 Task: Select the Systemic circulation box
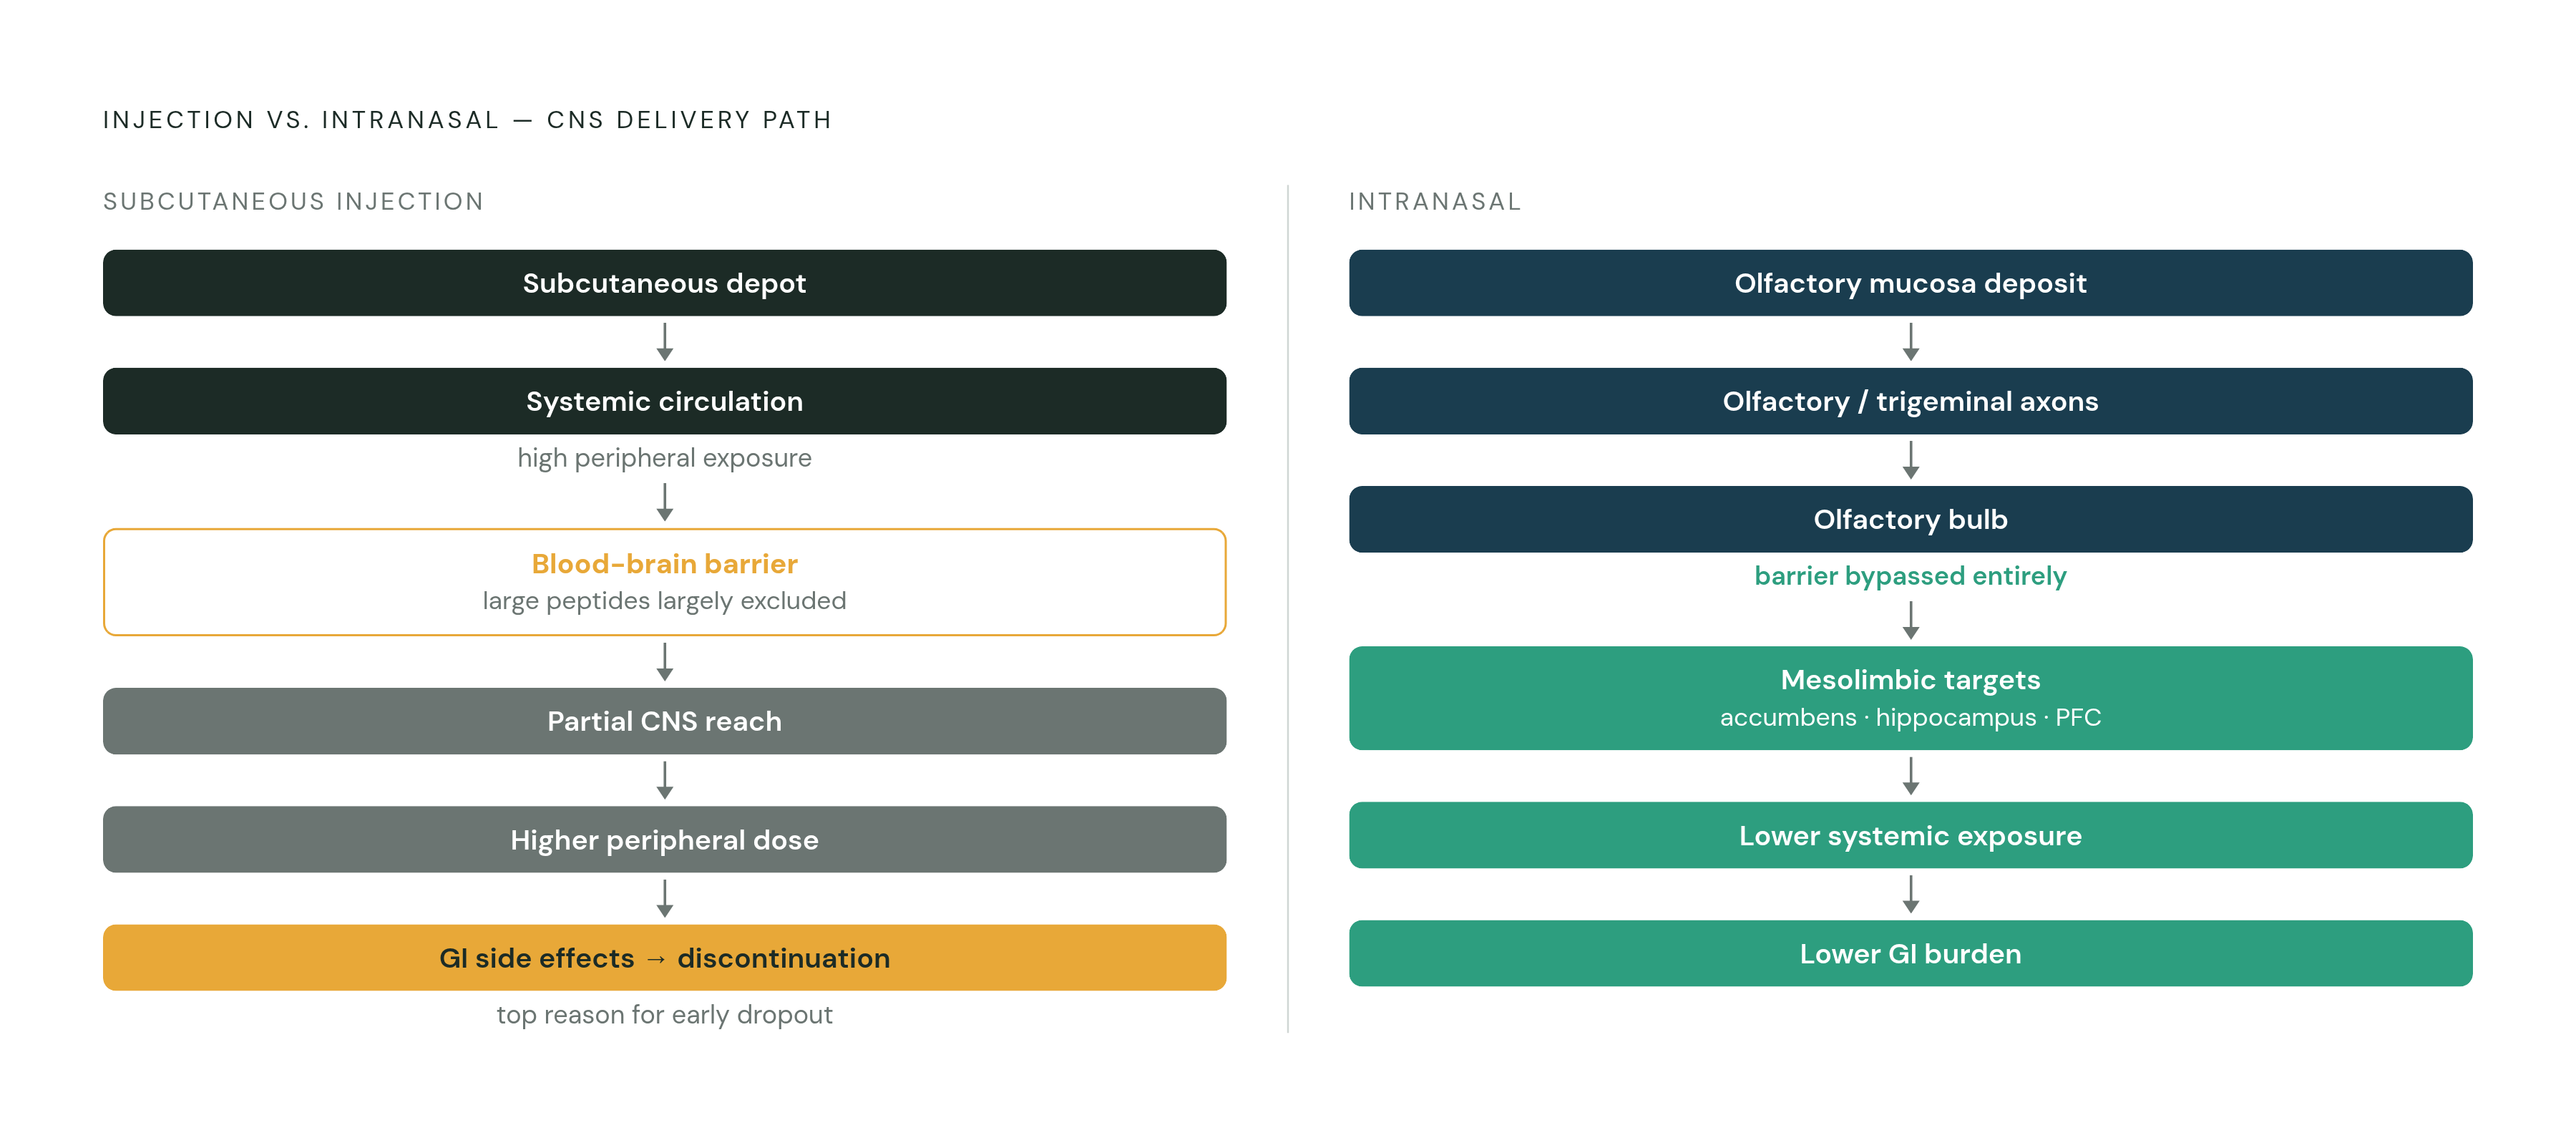(664, 401)
